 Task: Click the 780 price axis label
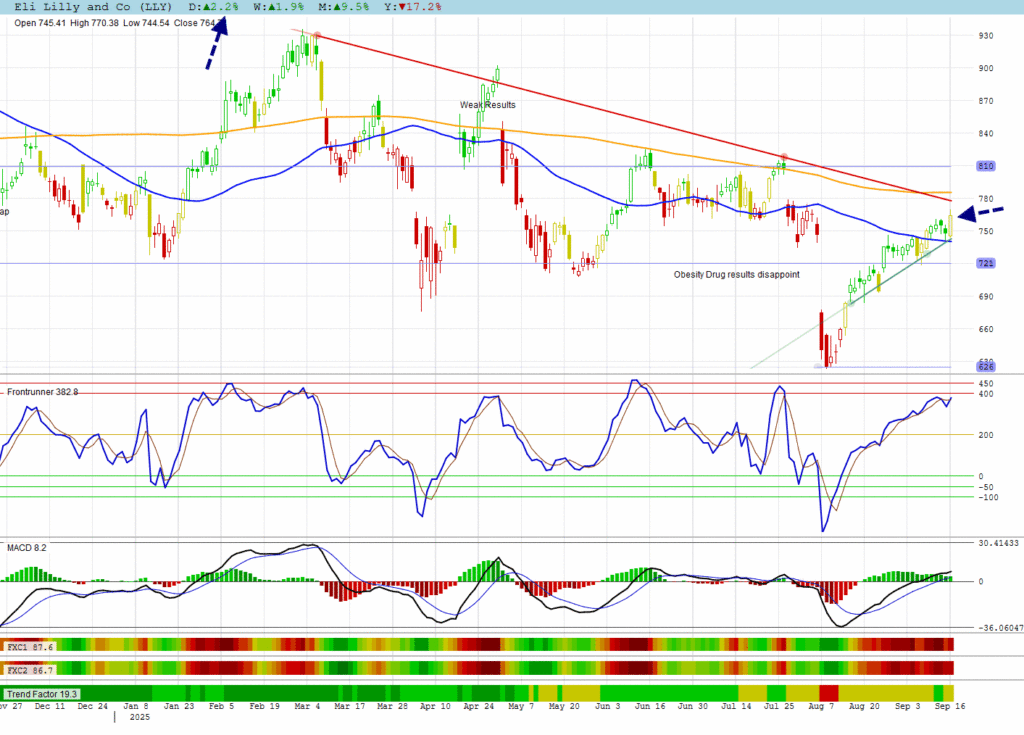pos(985,199)
